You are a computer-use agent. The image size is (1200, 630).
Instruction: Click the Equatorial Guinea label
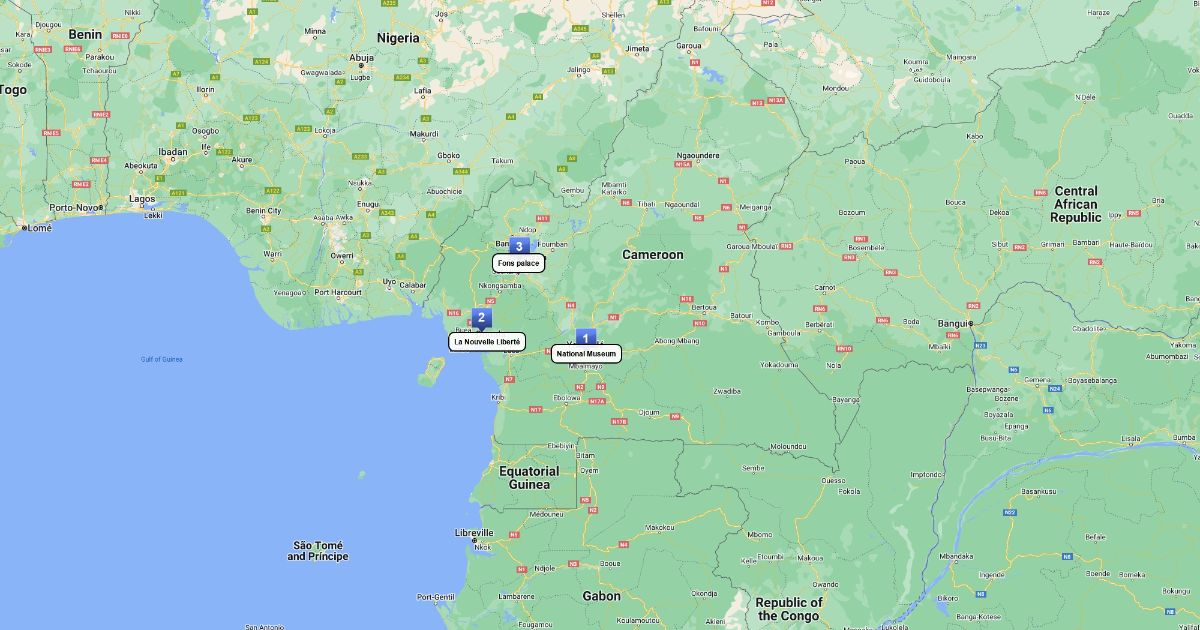pos(529,478)
